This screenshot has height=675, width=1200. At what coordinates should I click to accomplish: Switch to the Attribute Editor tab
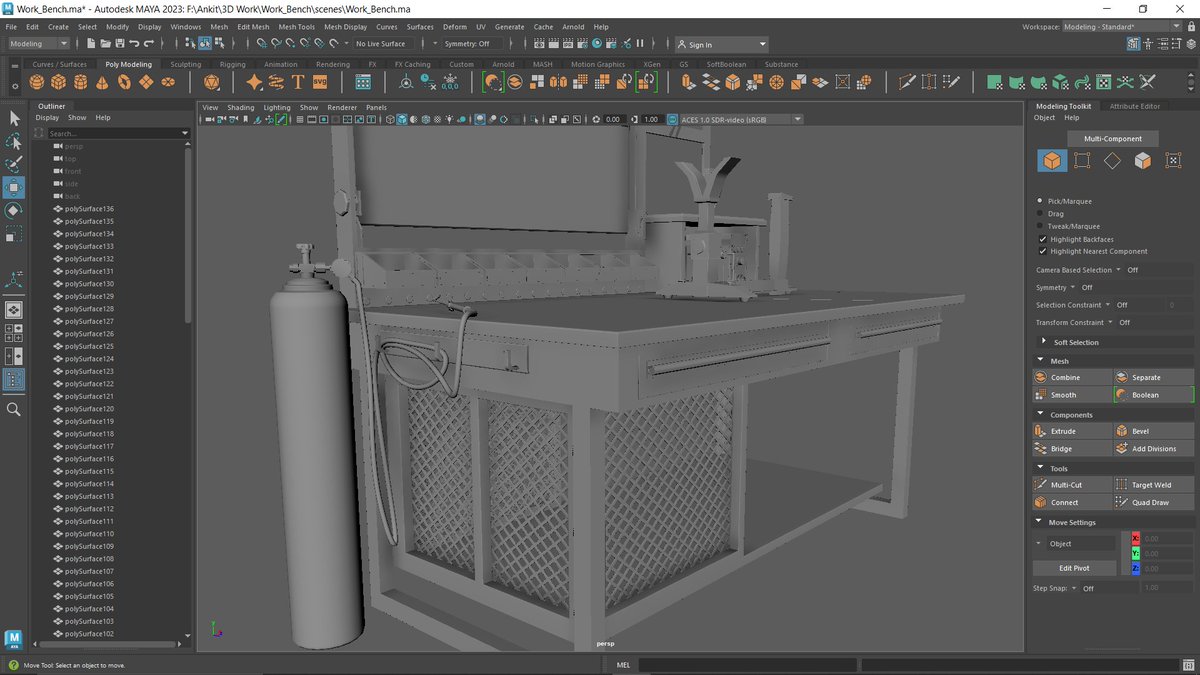[1135, 106]
